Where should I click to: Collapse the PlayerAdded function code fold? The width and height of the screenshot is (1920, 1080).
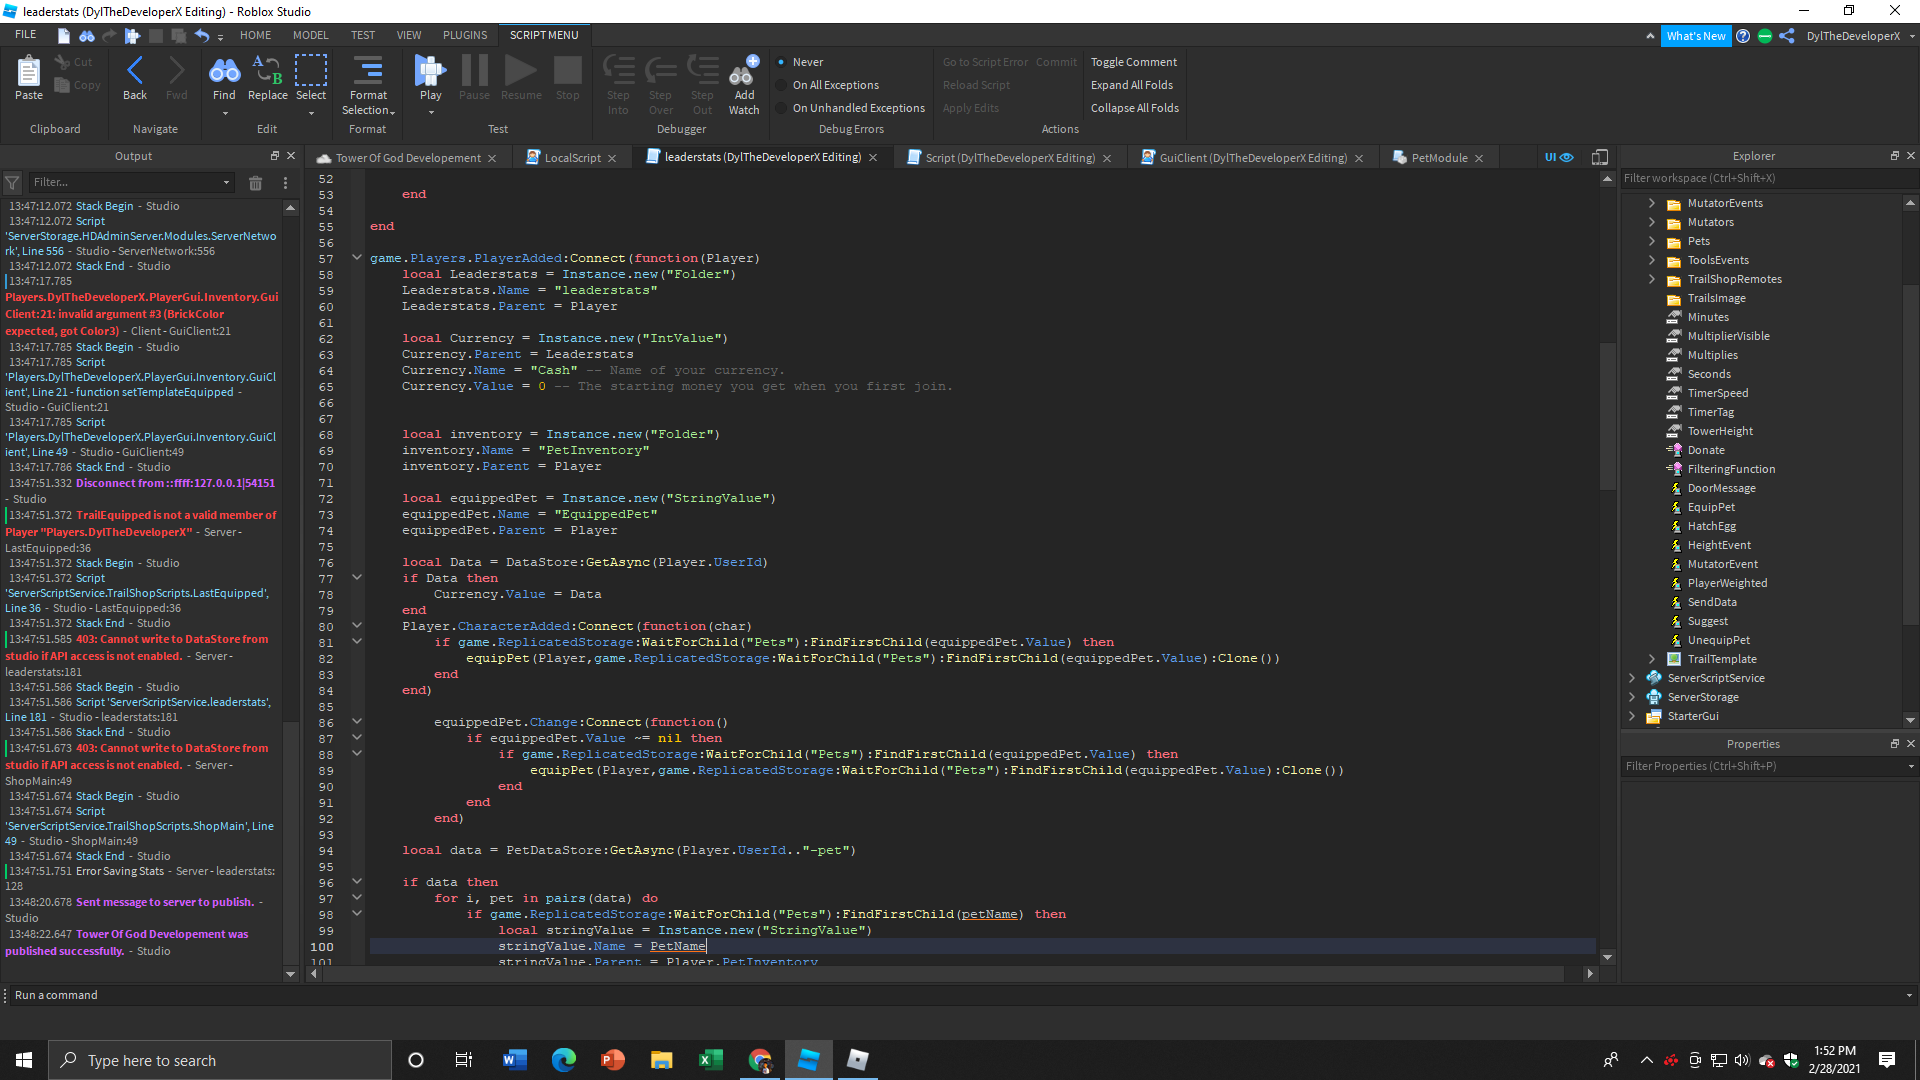(357, 257)
